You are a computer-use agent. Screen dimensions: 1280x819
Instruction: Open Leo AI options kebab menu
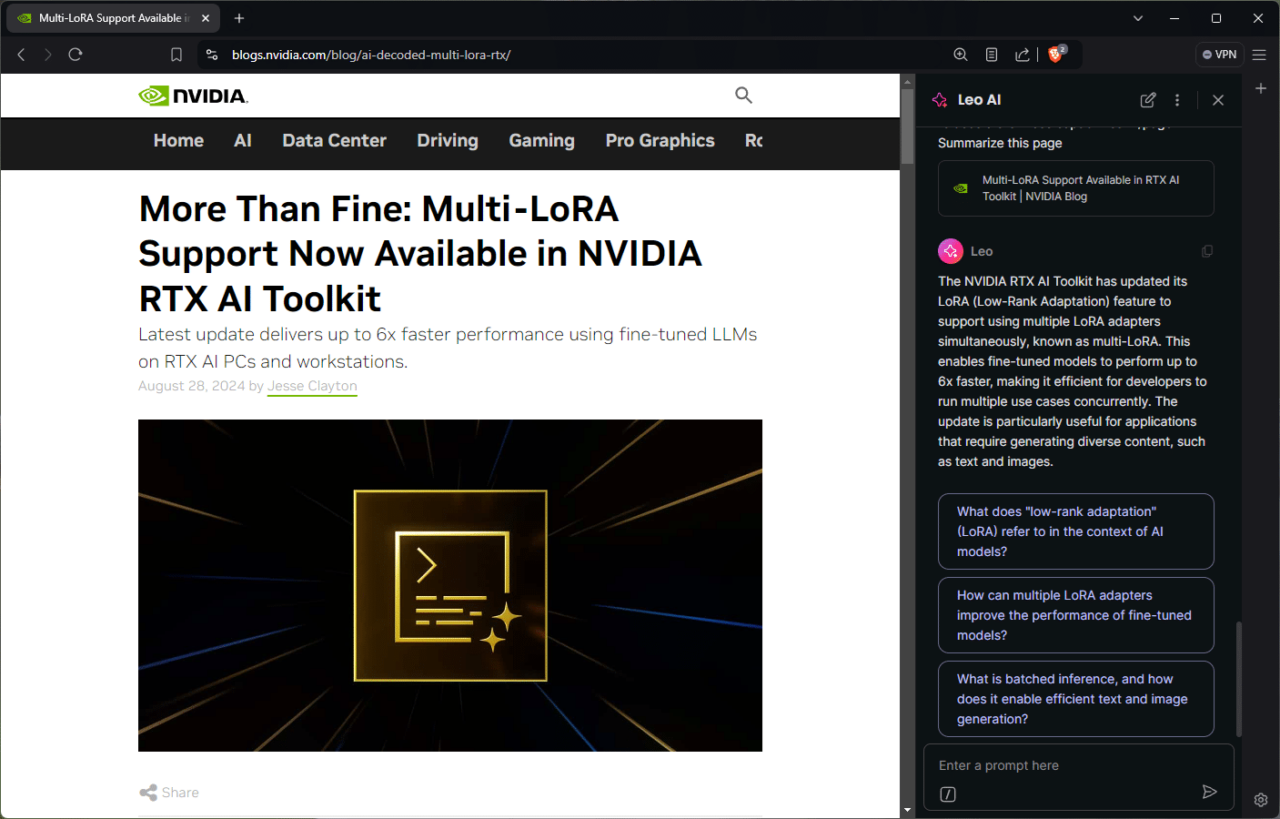pyautogui.click(x=1178, y=100)
